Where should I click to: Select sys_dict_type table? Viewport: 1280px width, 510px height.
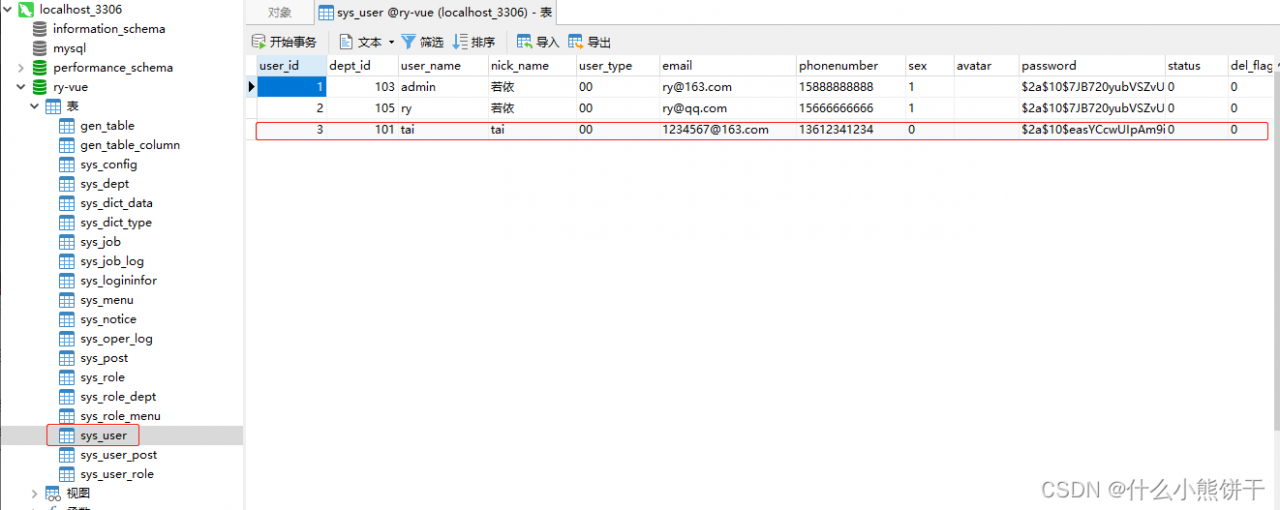[116, 223]
